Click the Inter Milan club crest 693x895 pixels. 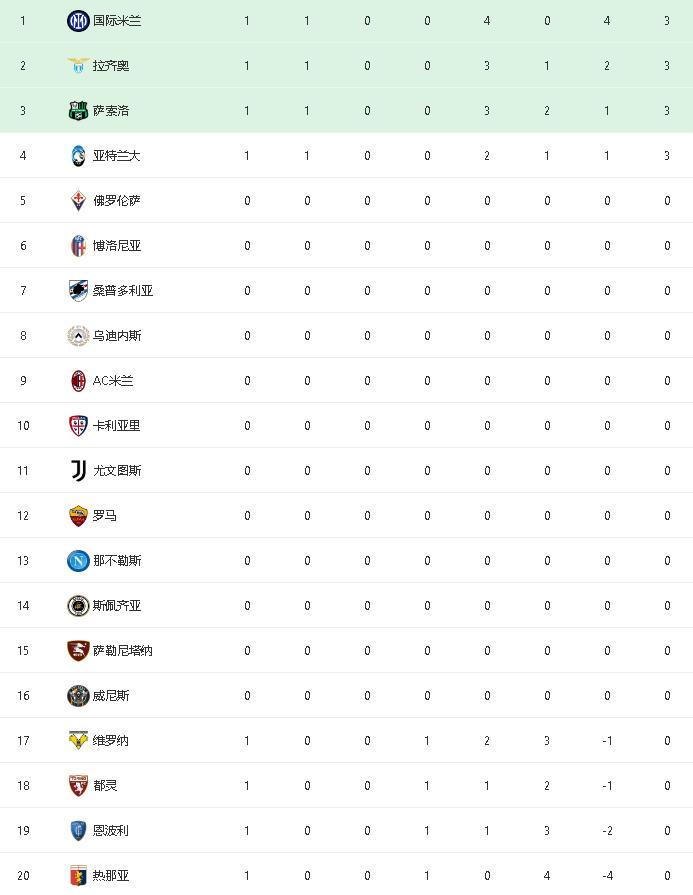78,21
